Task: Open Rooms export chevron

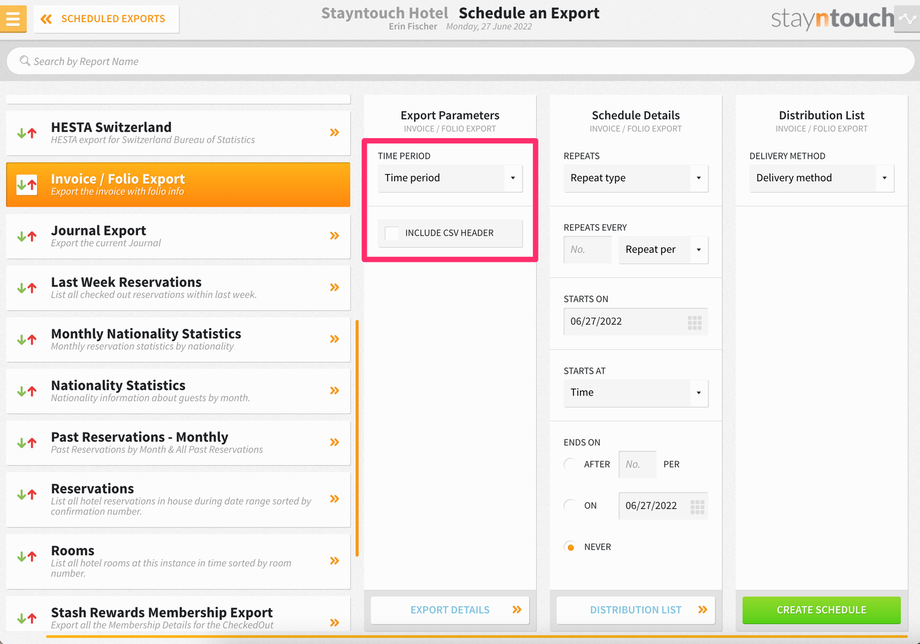Action: click(334, 561)
